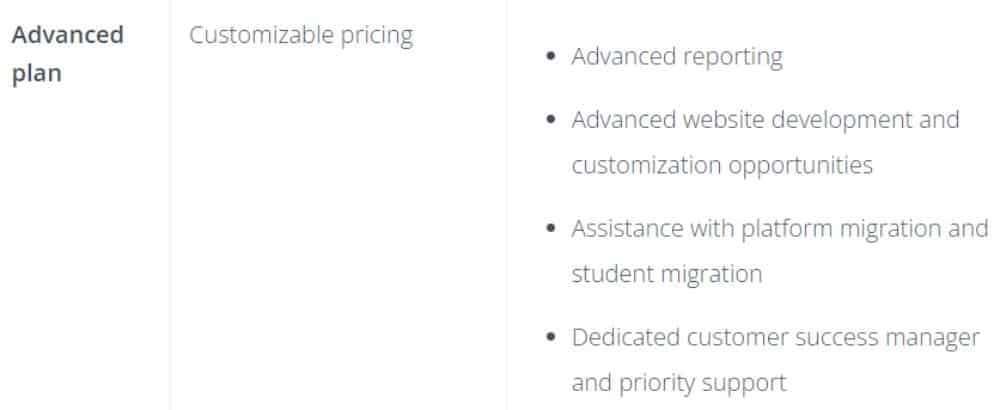Click the word 'pricing' in second column
The height and width of the screenshot is (410, 1000).
click(376, 37)
